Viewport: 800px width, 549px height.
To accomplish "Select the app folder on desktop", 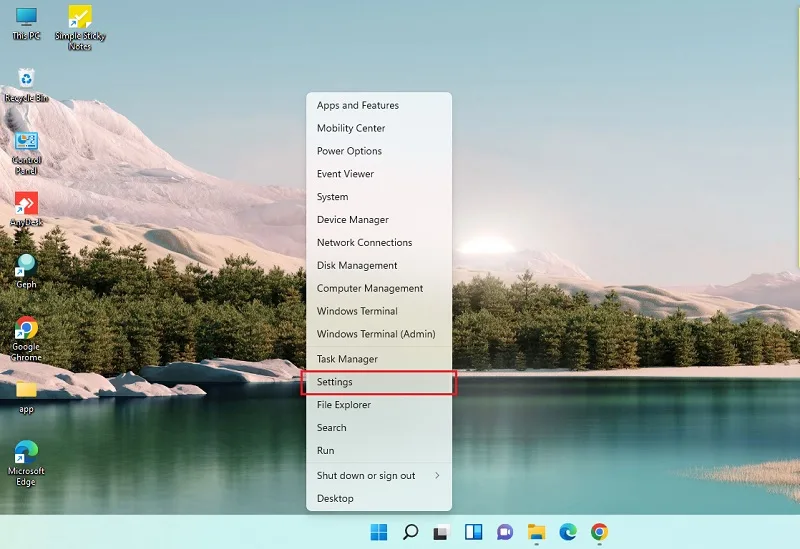I will point(26,397).
